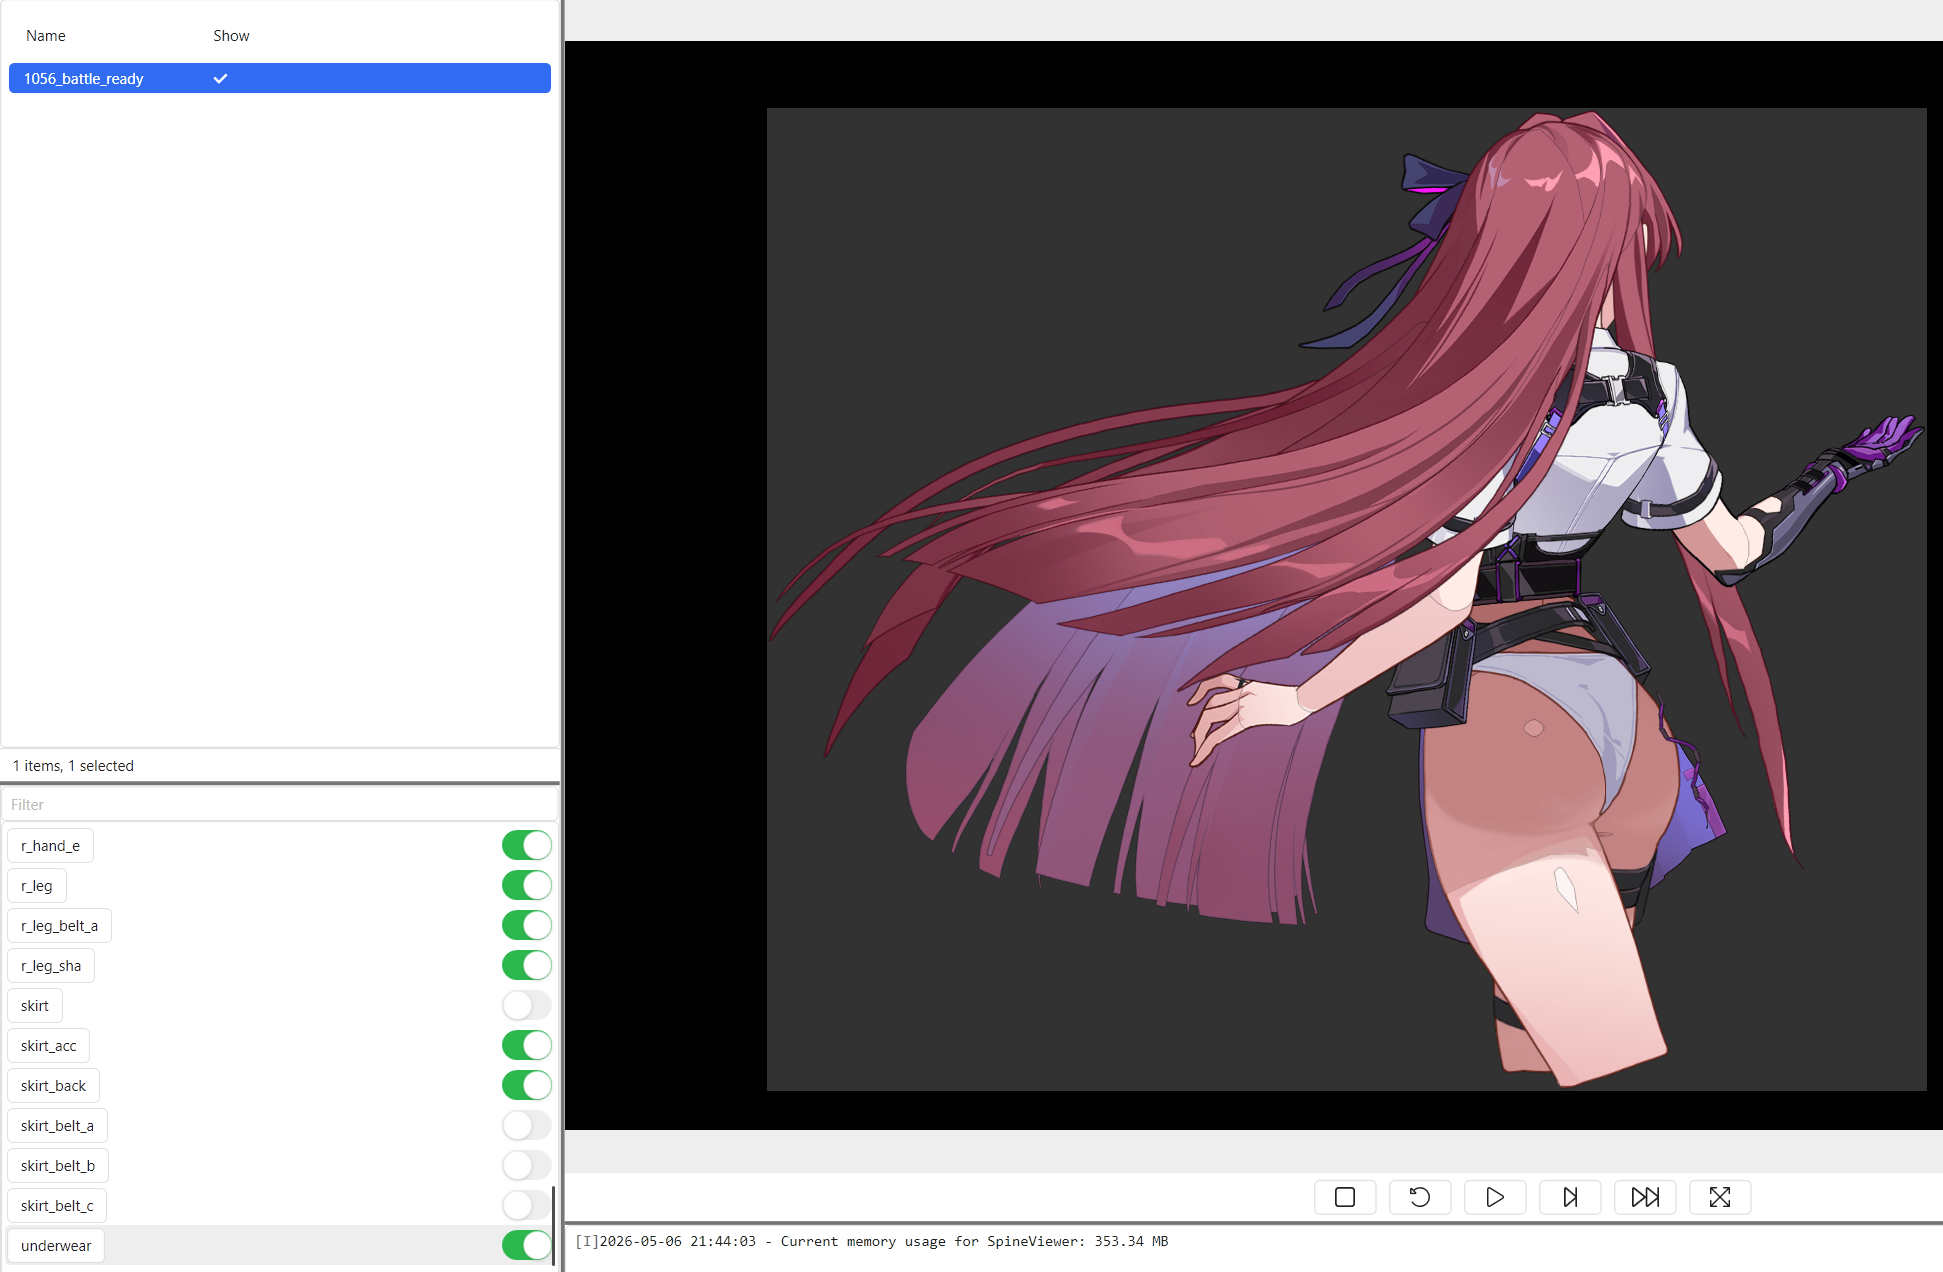1943x1272 pixels.
Task: Click the fast forward icon
Action: 1645,1197
